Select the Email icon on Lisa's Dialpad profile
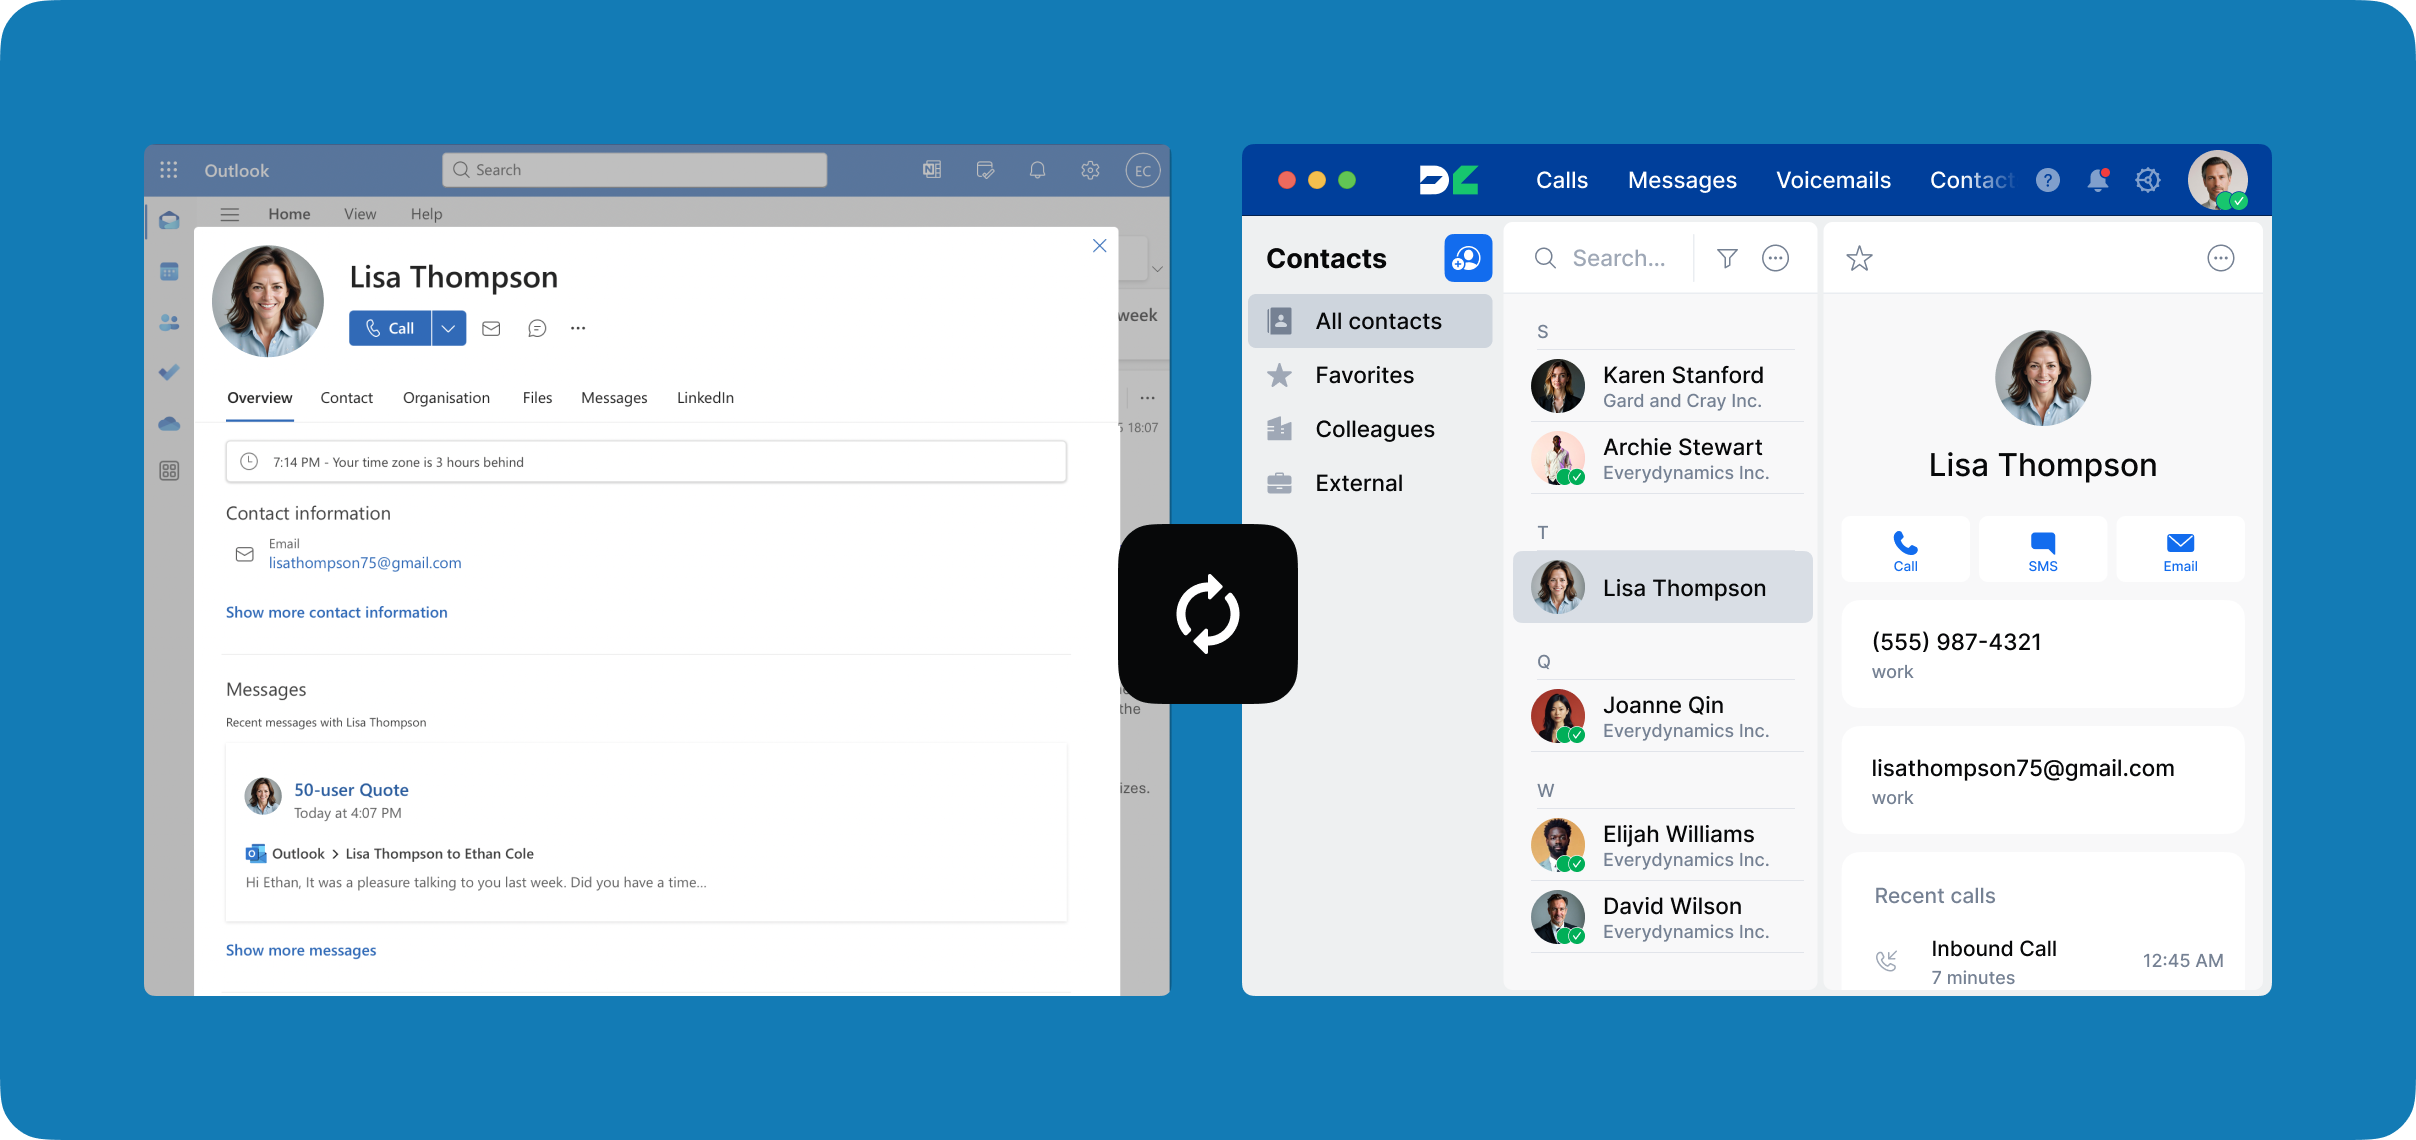The width and height of the screenshot is (2416, 1140). 2179,548
